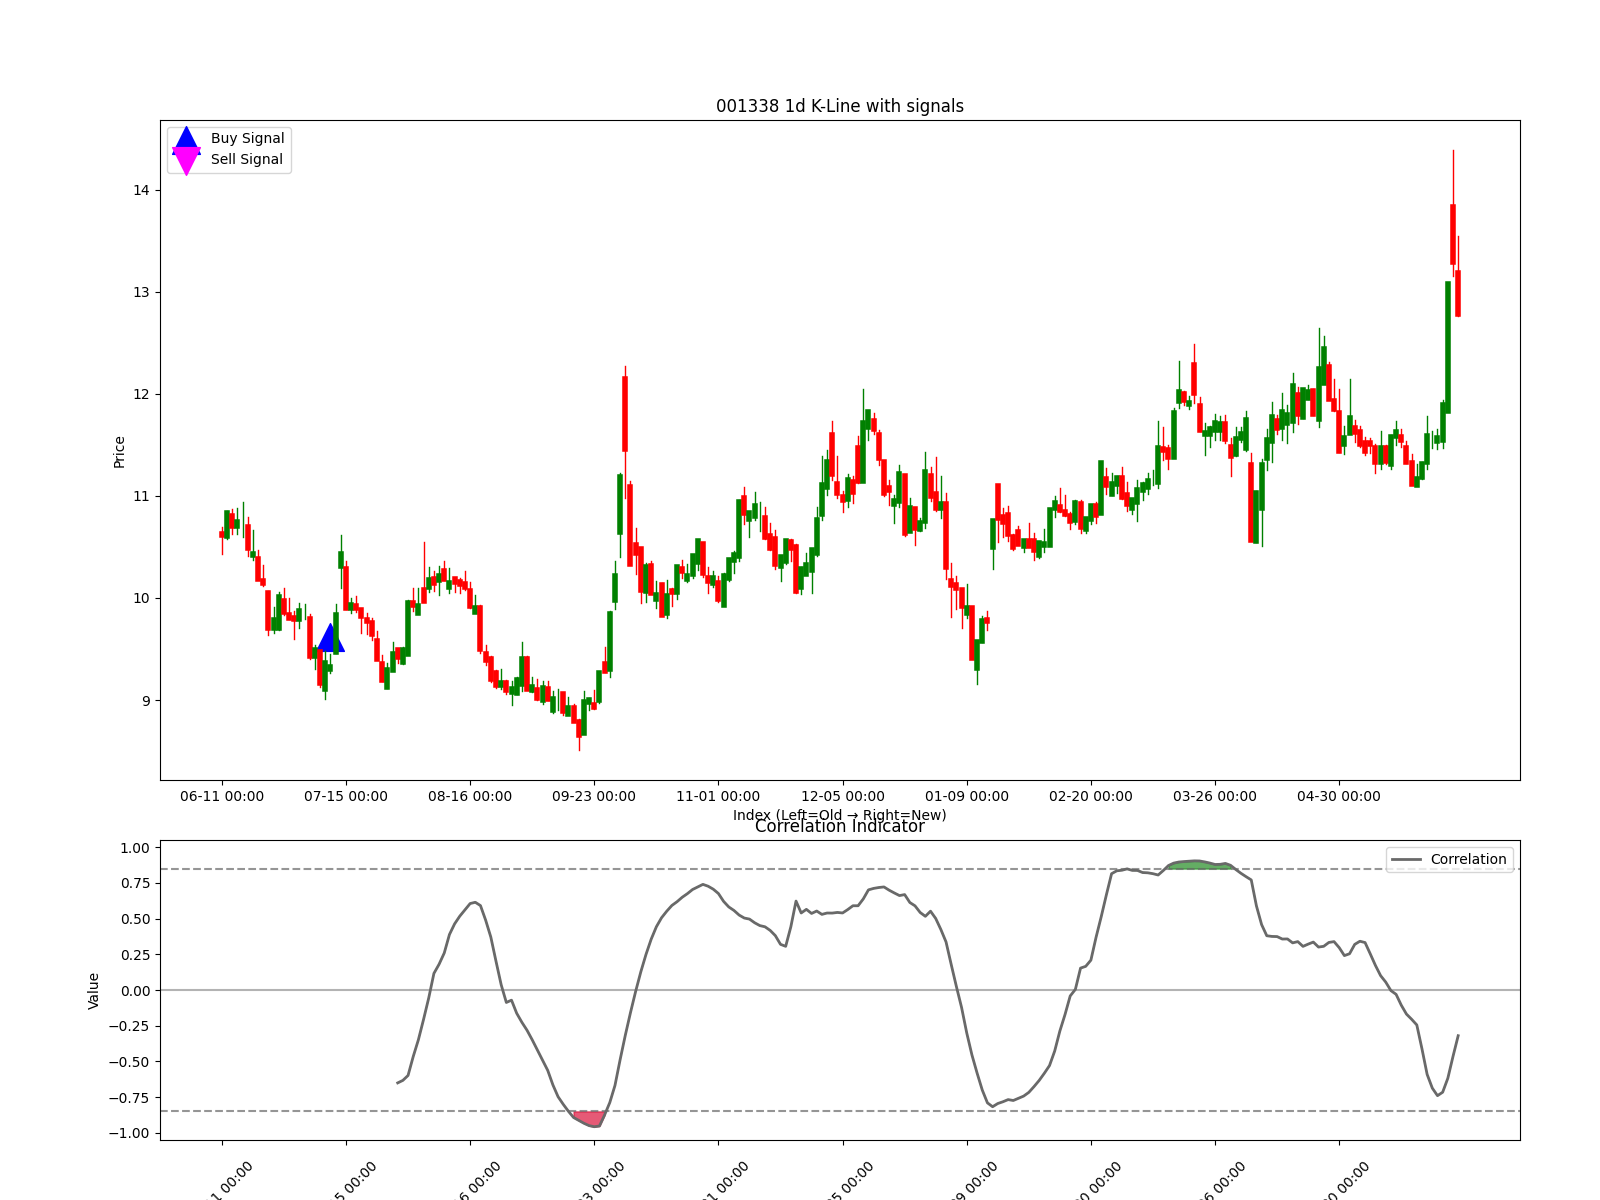
Task: Click the chart title '001338 1d K-Line with signals'
Action: pos(840,106)
